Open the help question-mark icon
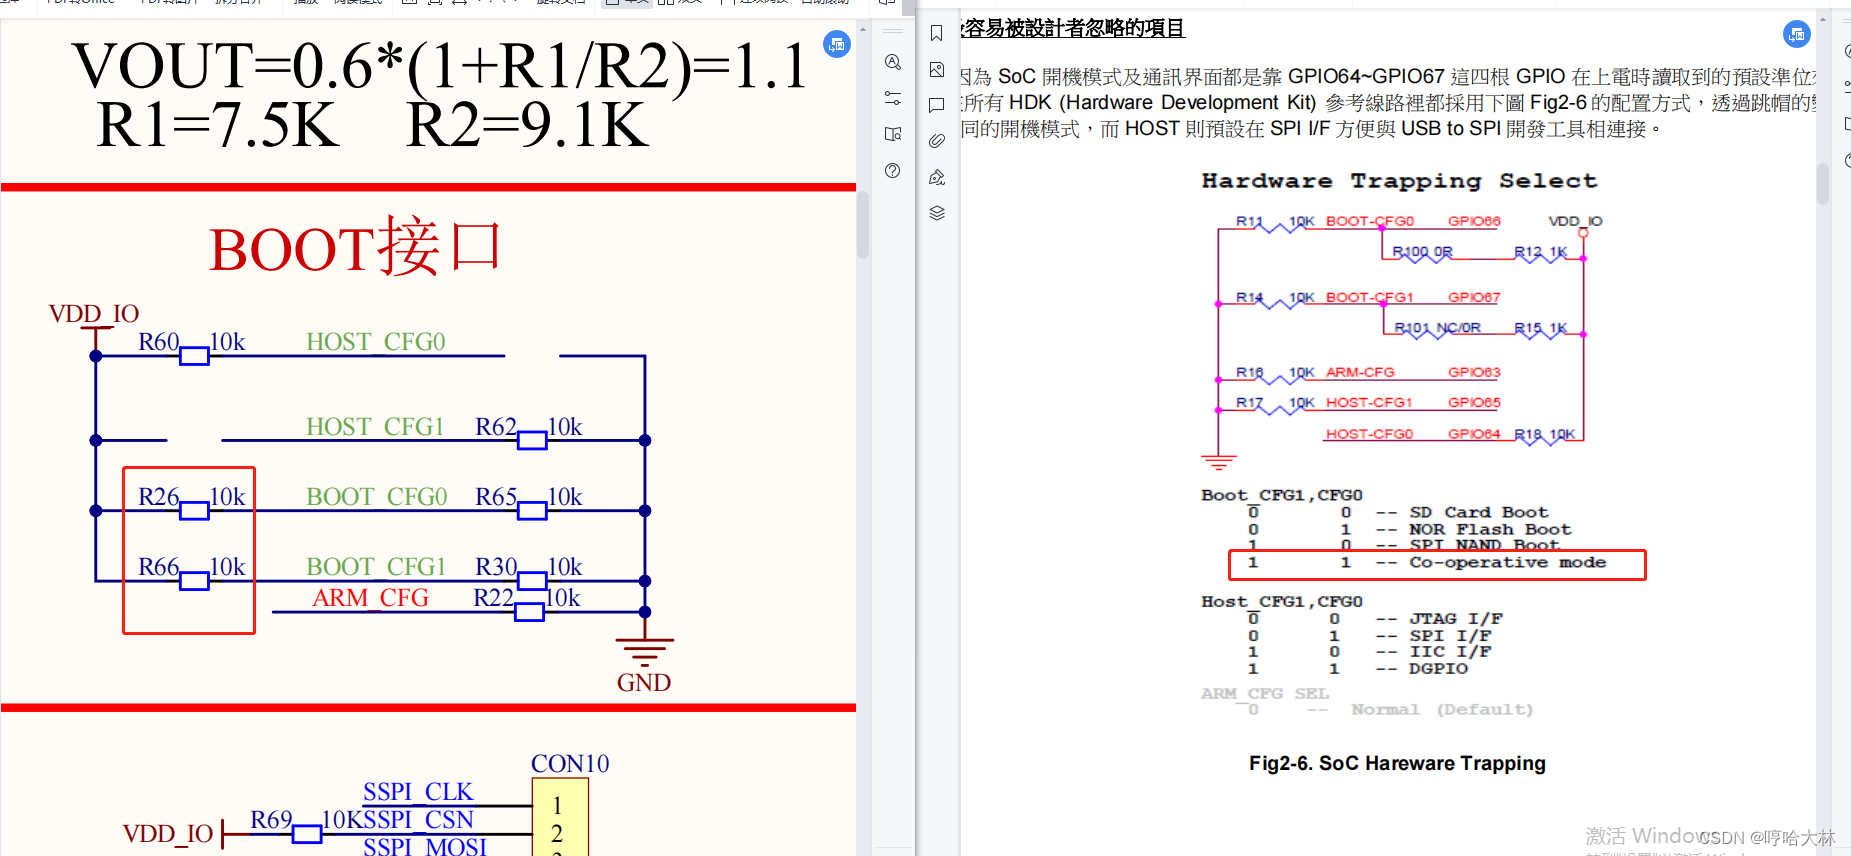 [x=893, y=171]
